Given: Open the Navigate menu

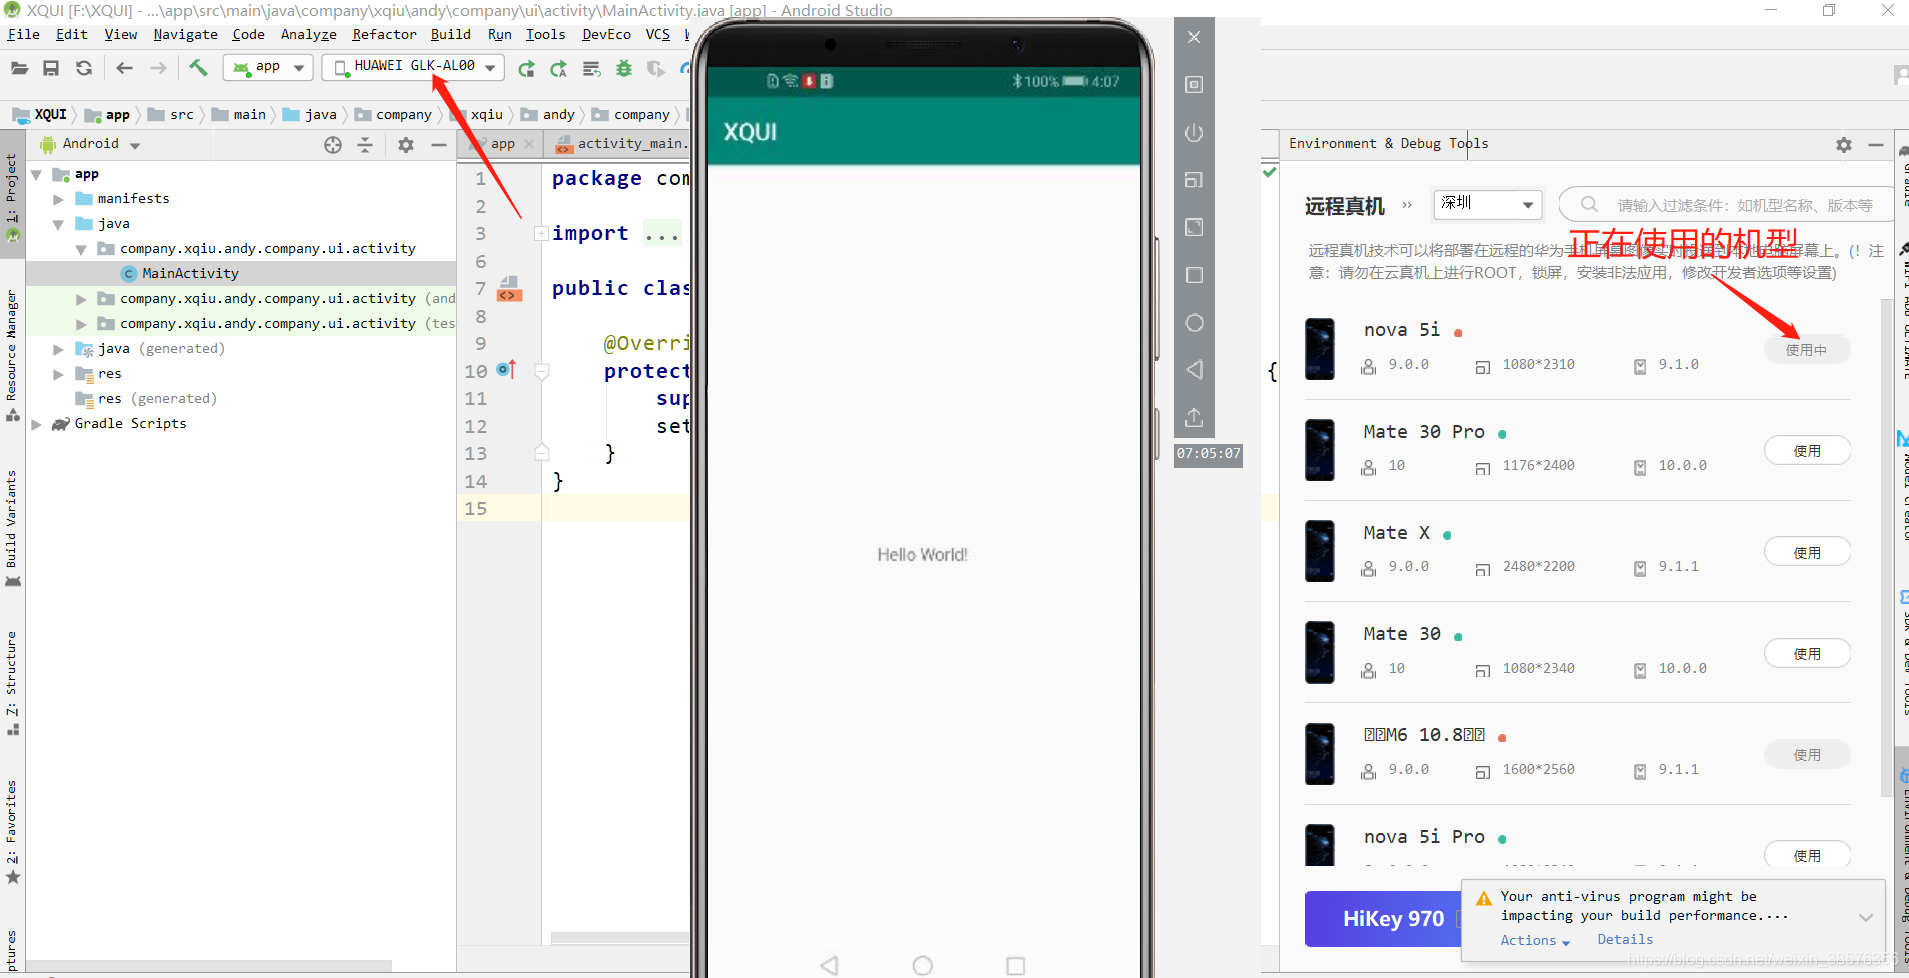Looking at the screenshot, I should 185,34.
